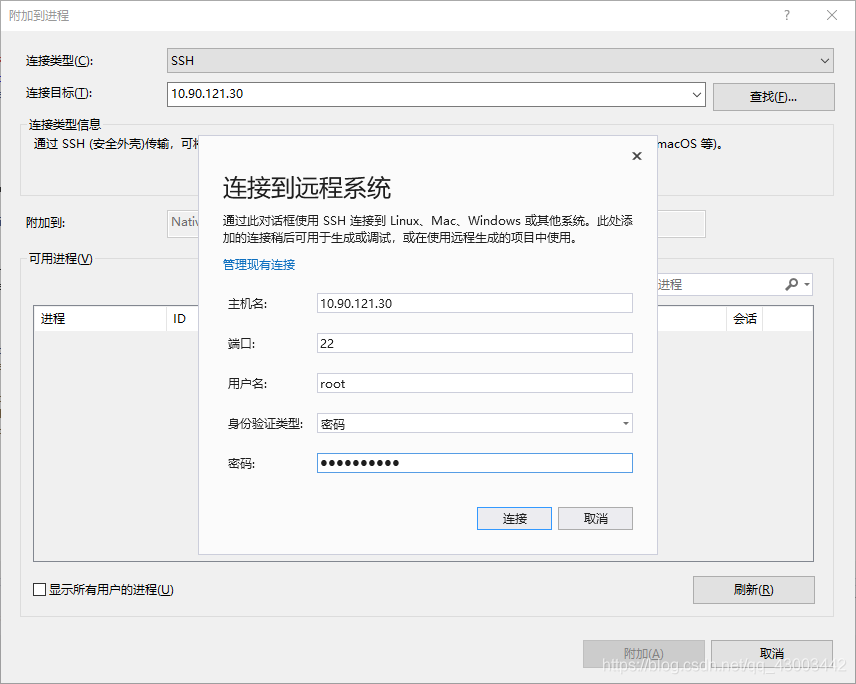Open the 身份验证类型 dropdown showing 密码
The width and height of the screenshot is (856, 684).
click(x=624, y=423)
